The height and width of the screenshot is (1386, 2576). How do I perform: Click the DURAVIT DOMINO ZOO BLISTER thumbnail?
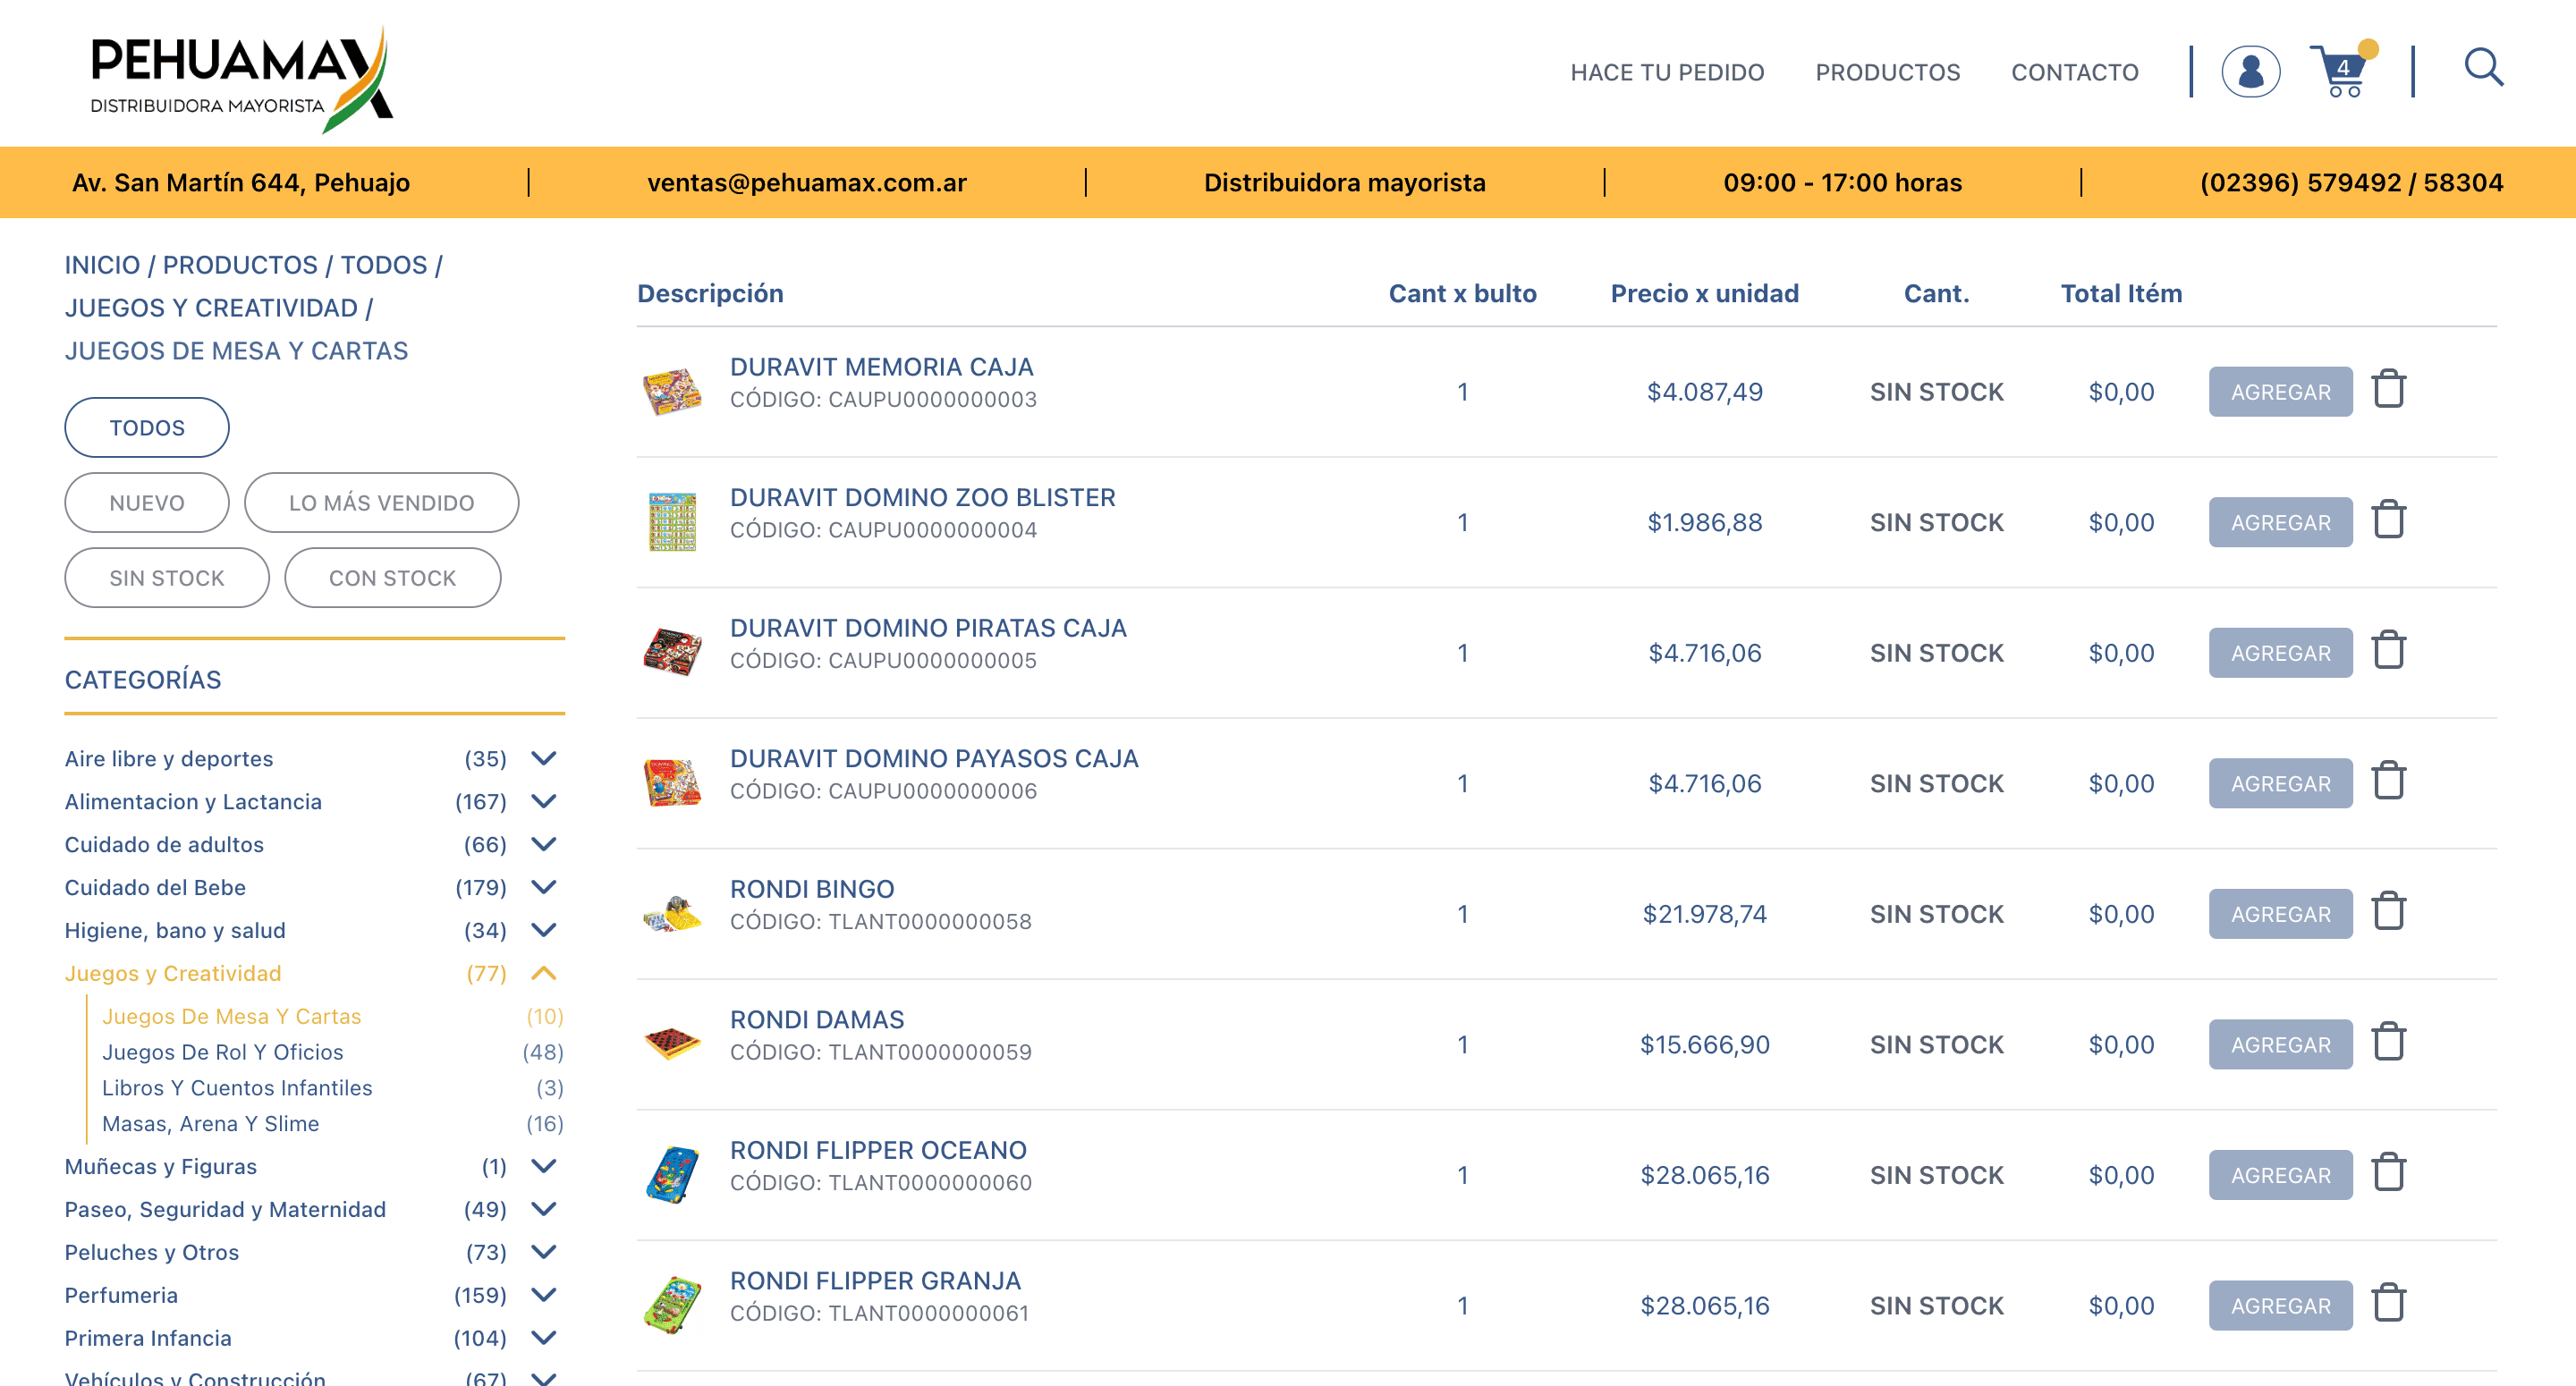coord(672,522)
